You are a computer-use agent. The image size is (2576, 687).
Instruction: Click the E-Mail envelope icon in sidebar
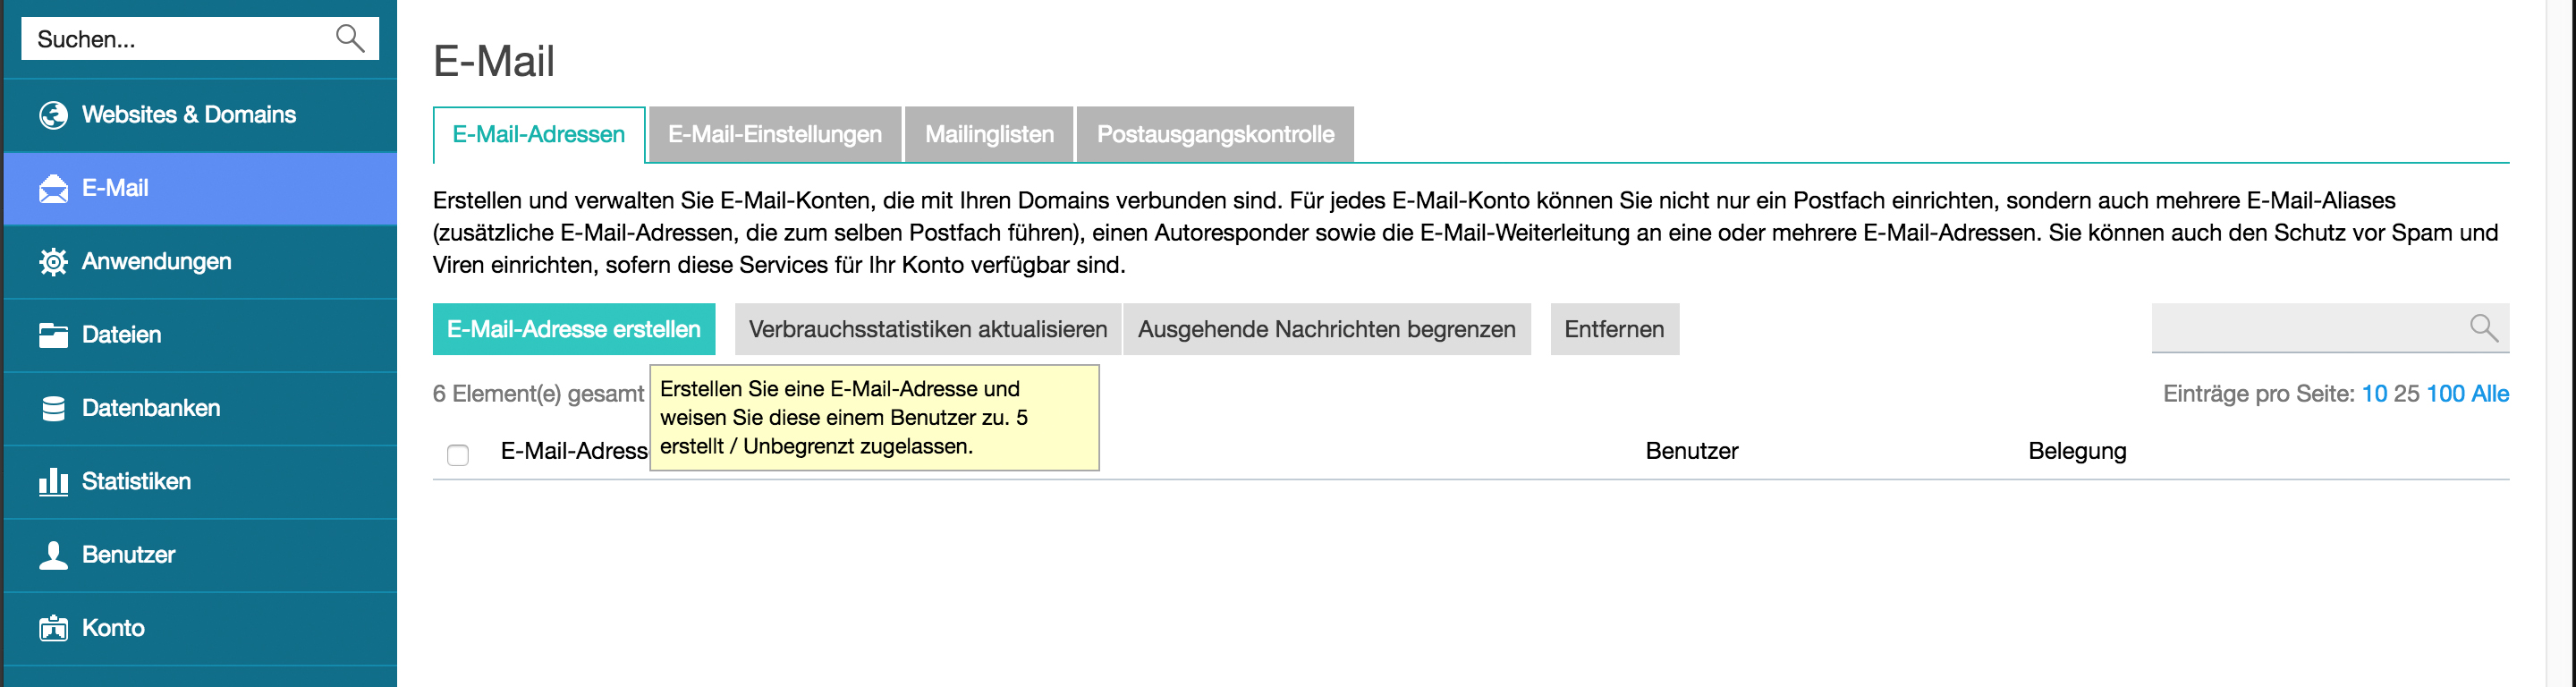coord(53,188)
